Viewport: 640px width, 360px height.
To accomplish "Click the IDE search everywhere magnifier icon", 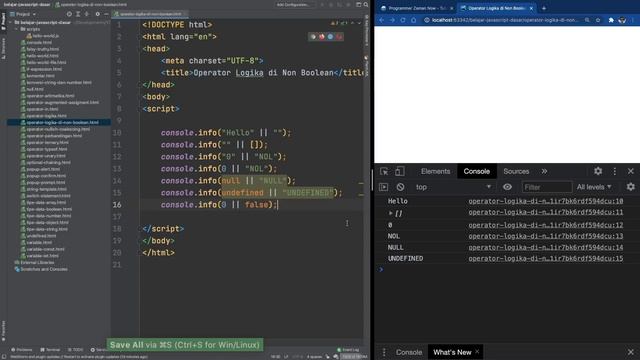I will [366, 4].
